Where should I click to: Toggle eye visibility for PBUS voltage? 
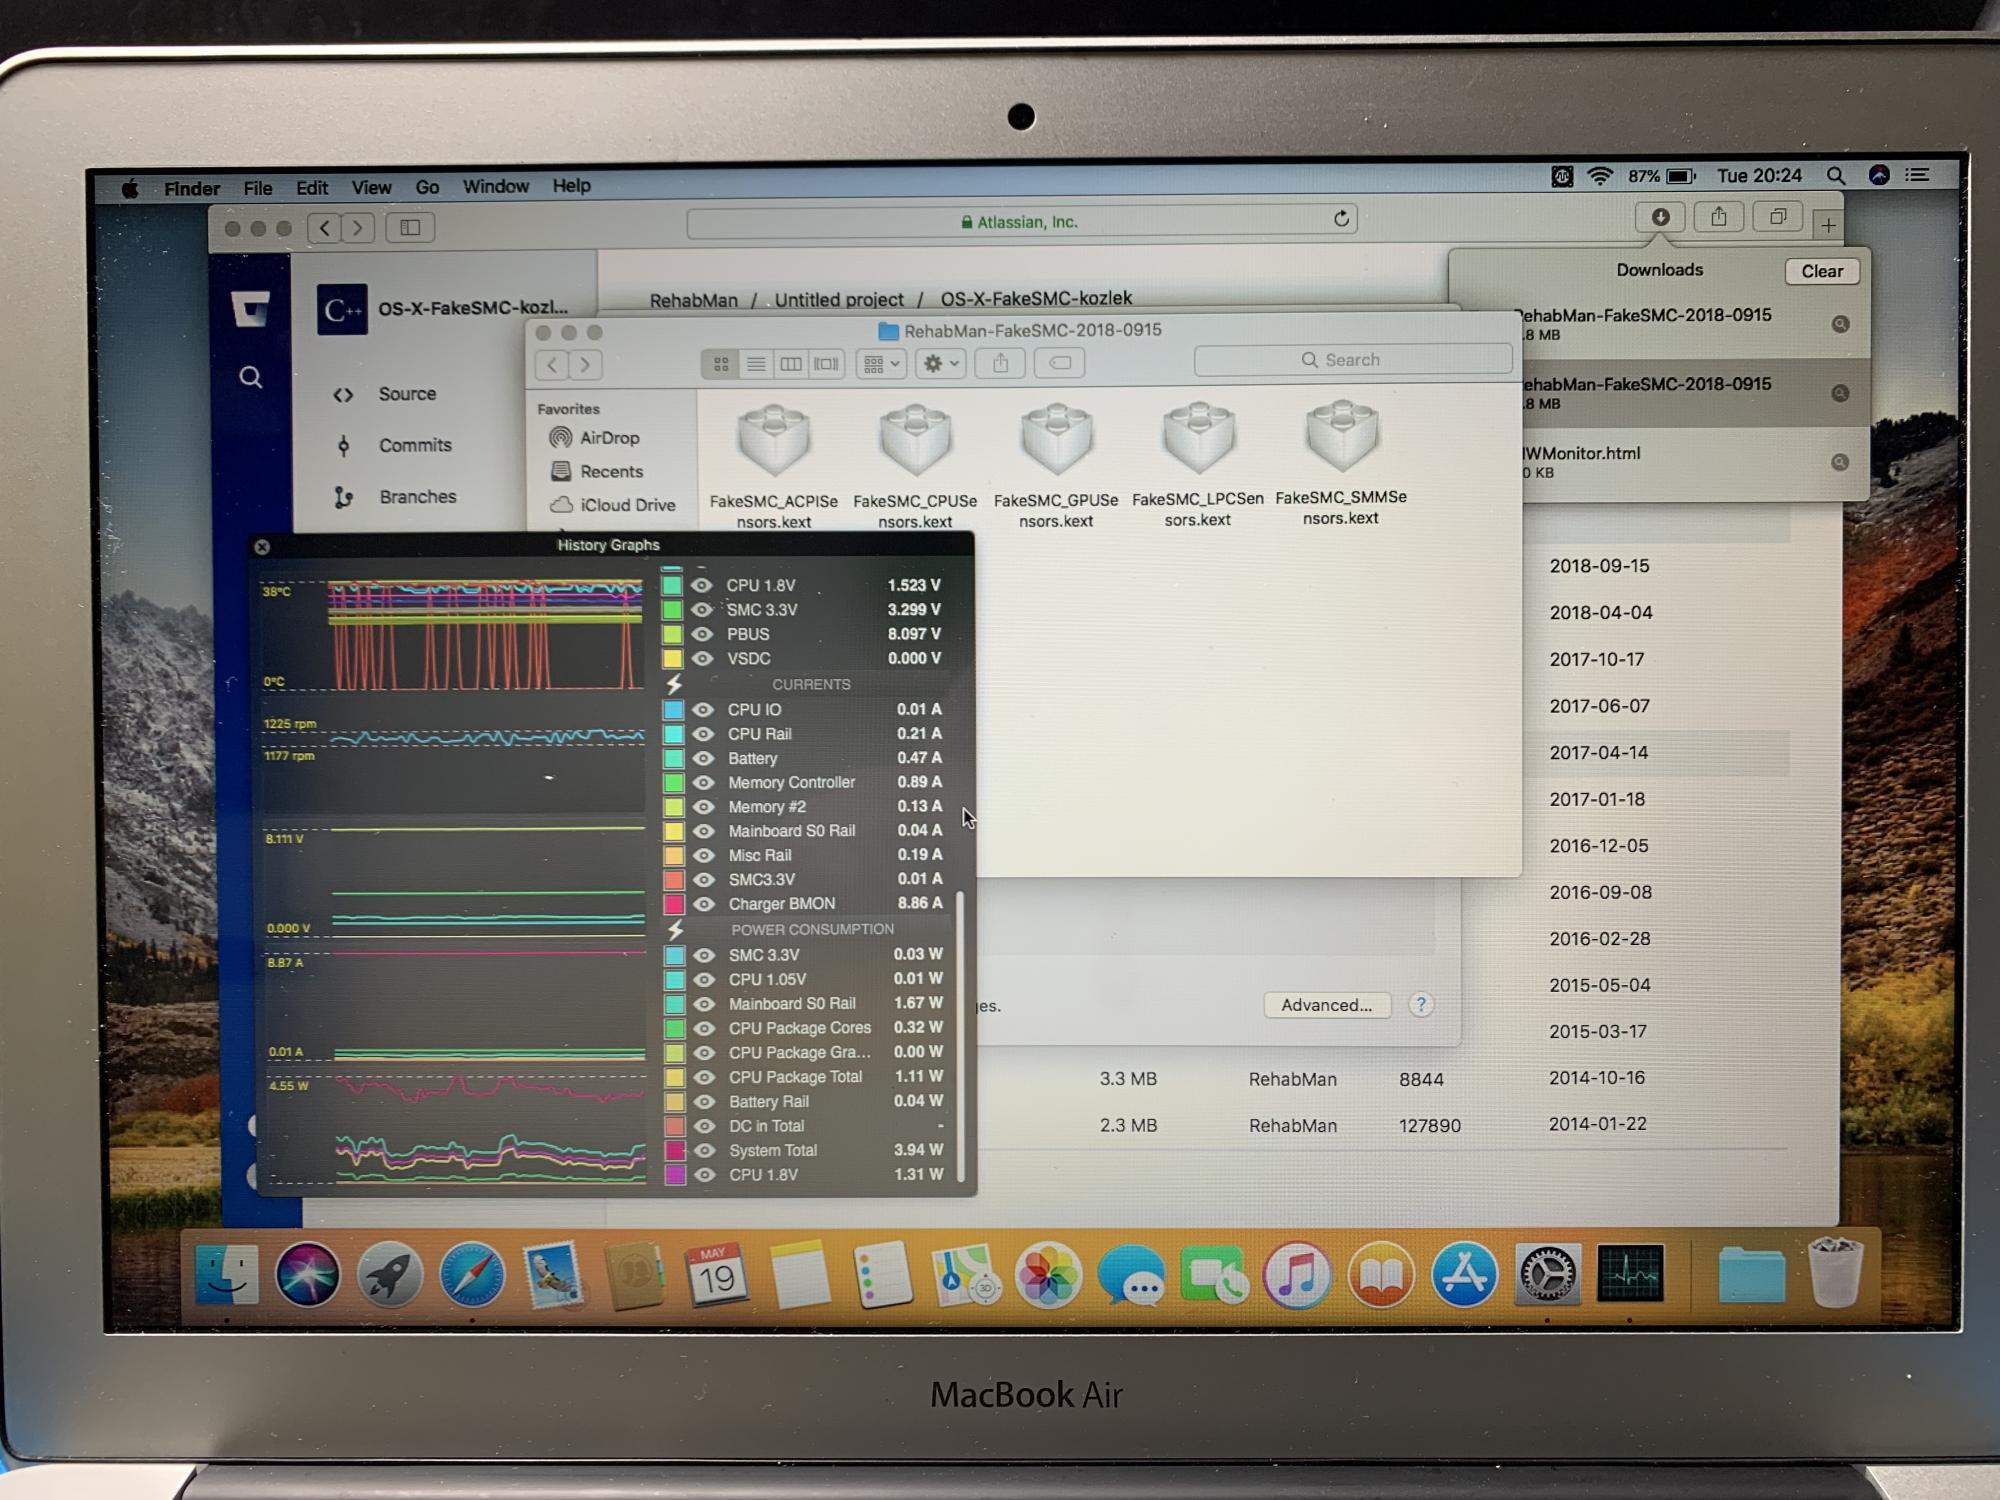pyautogui.click(x=702, y=634)
